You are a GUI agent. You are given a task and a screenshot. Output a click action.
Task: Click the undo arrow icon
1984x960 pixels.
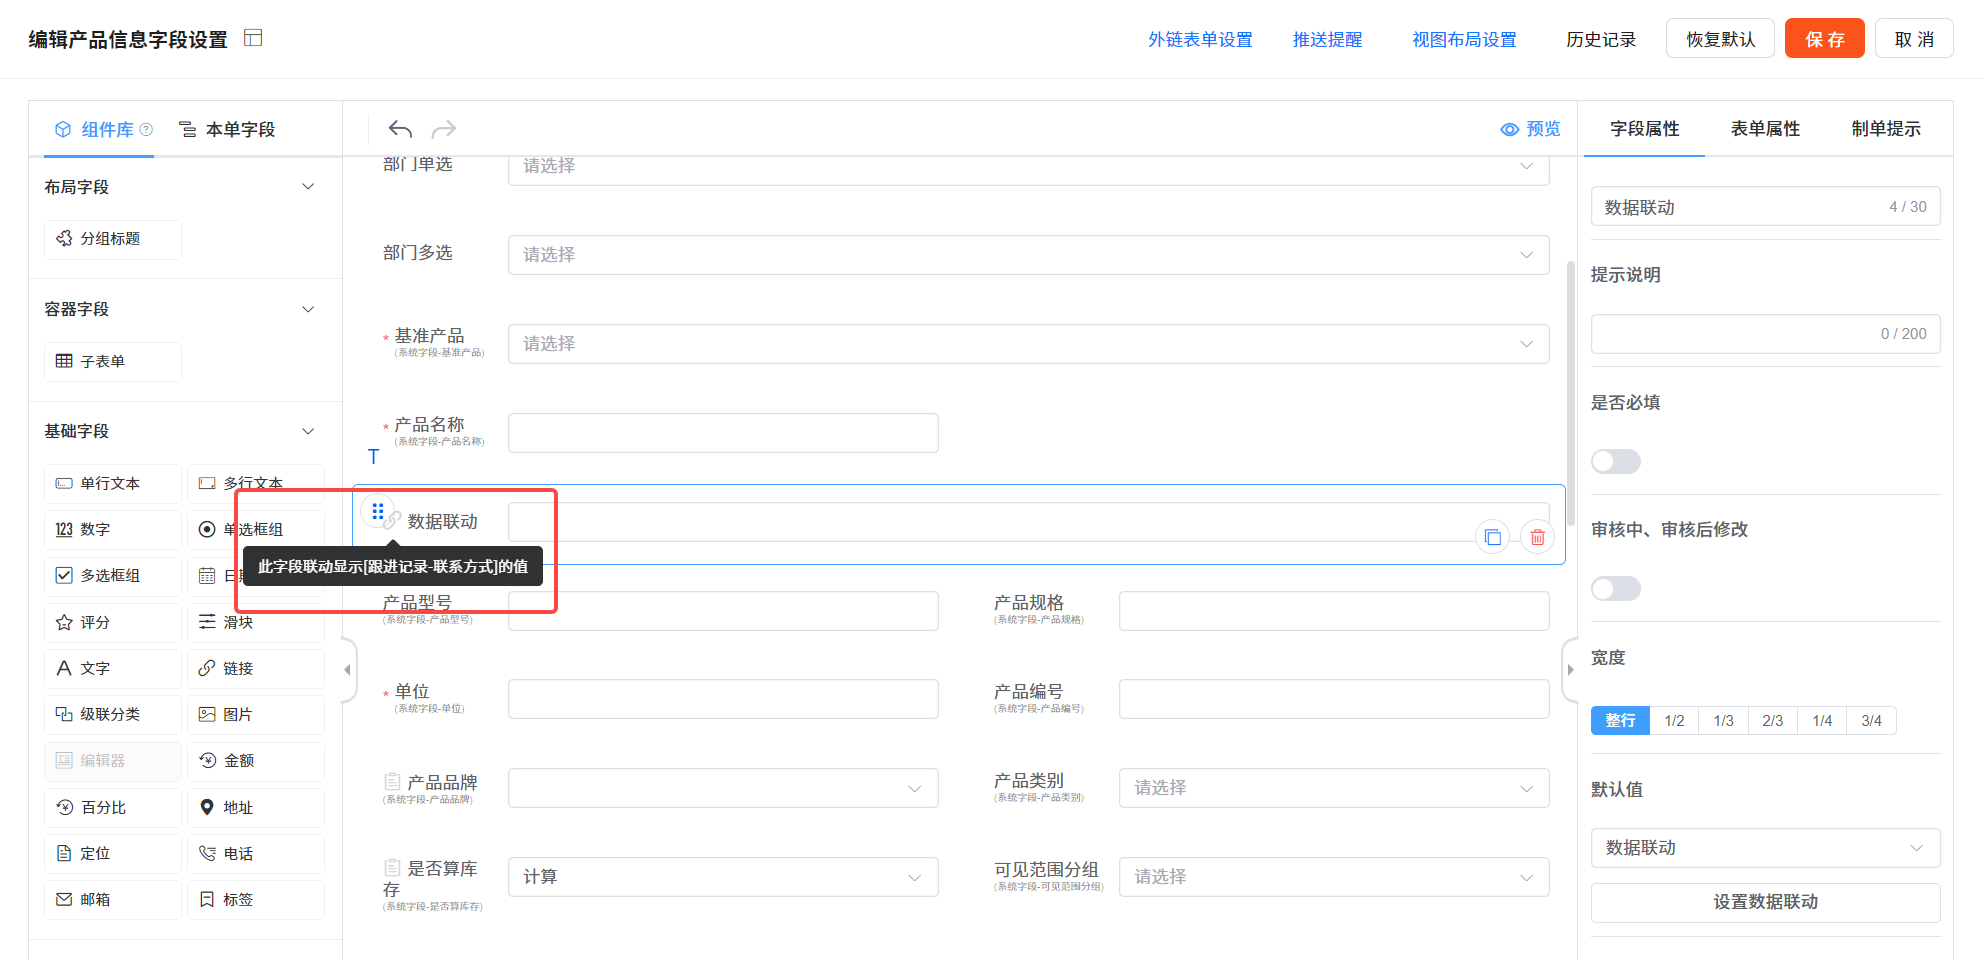pyautogui.click(x=400, y=129)
